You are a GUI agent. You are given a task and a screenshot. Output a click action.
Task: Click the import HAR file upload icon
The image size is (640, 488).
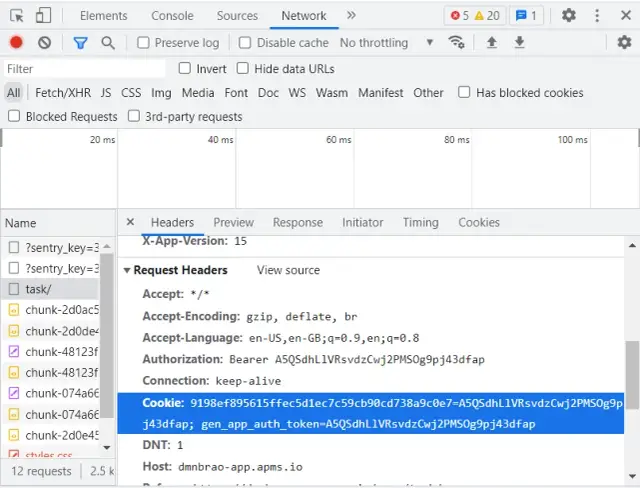[491, 43]
